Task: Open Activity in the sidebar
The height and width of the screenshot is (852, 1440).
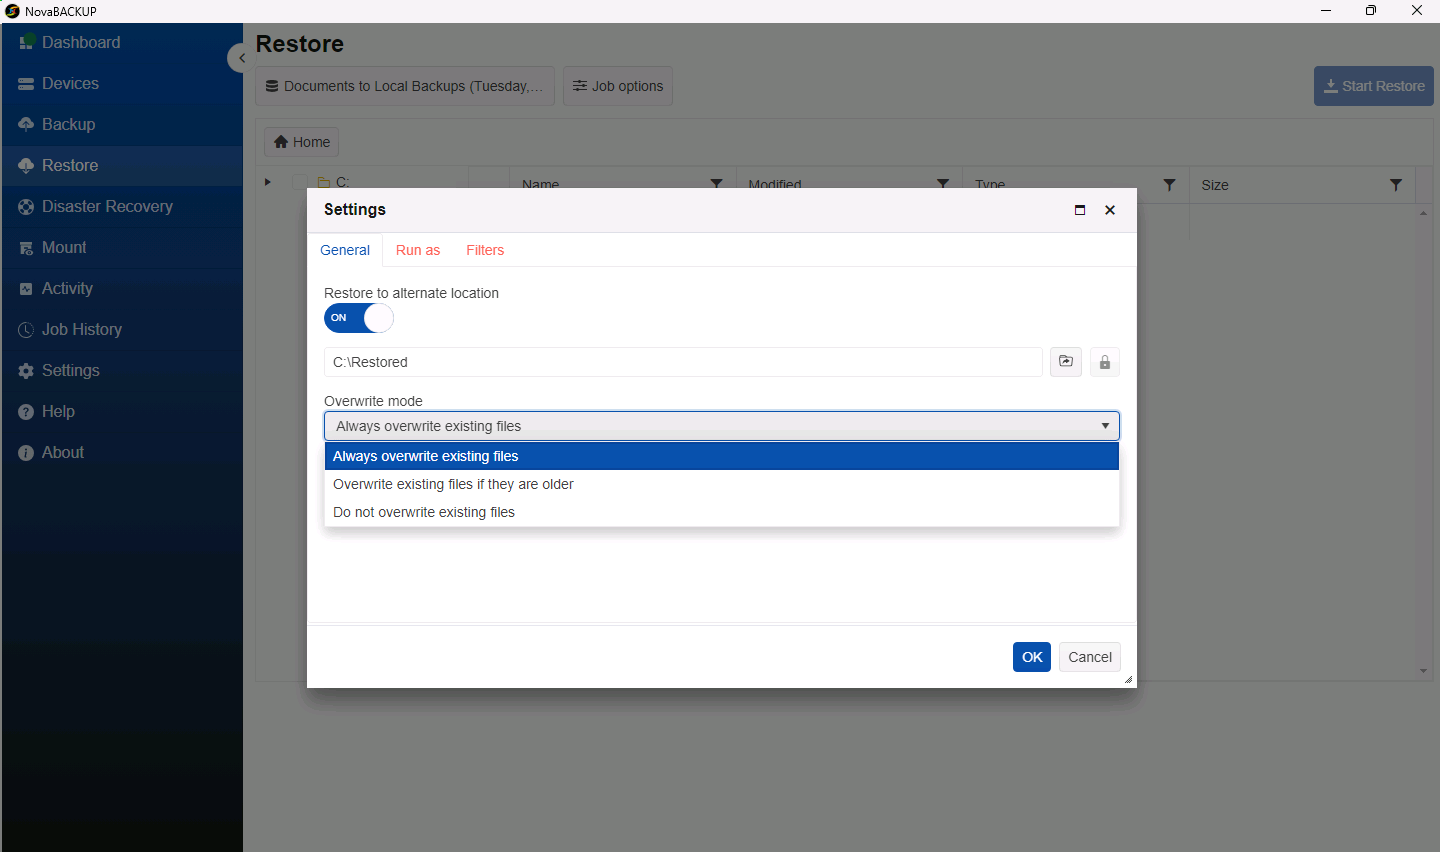Action: (x=121, y=289)
